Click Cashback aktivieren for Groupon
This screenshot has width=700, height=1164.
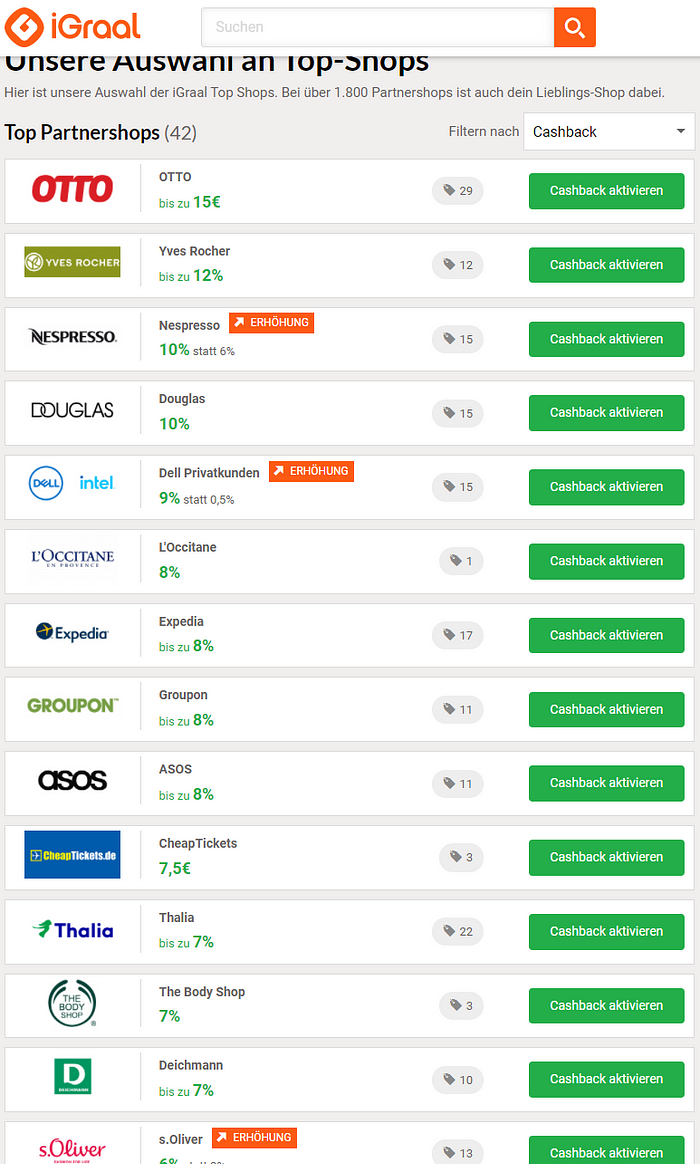point(606,710)
